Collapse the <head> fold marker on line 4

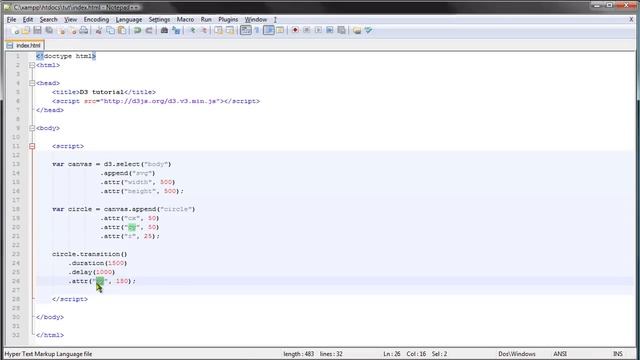pos(32,83)
